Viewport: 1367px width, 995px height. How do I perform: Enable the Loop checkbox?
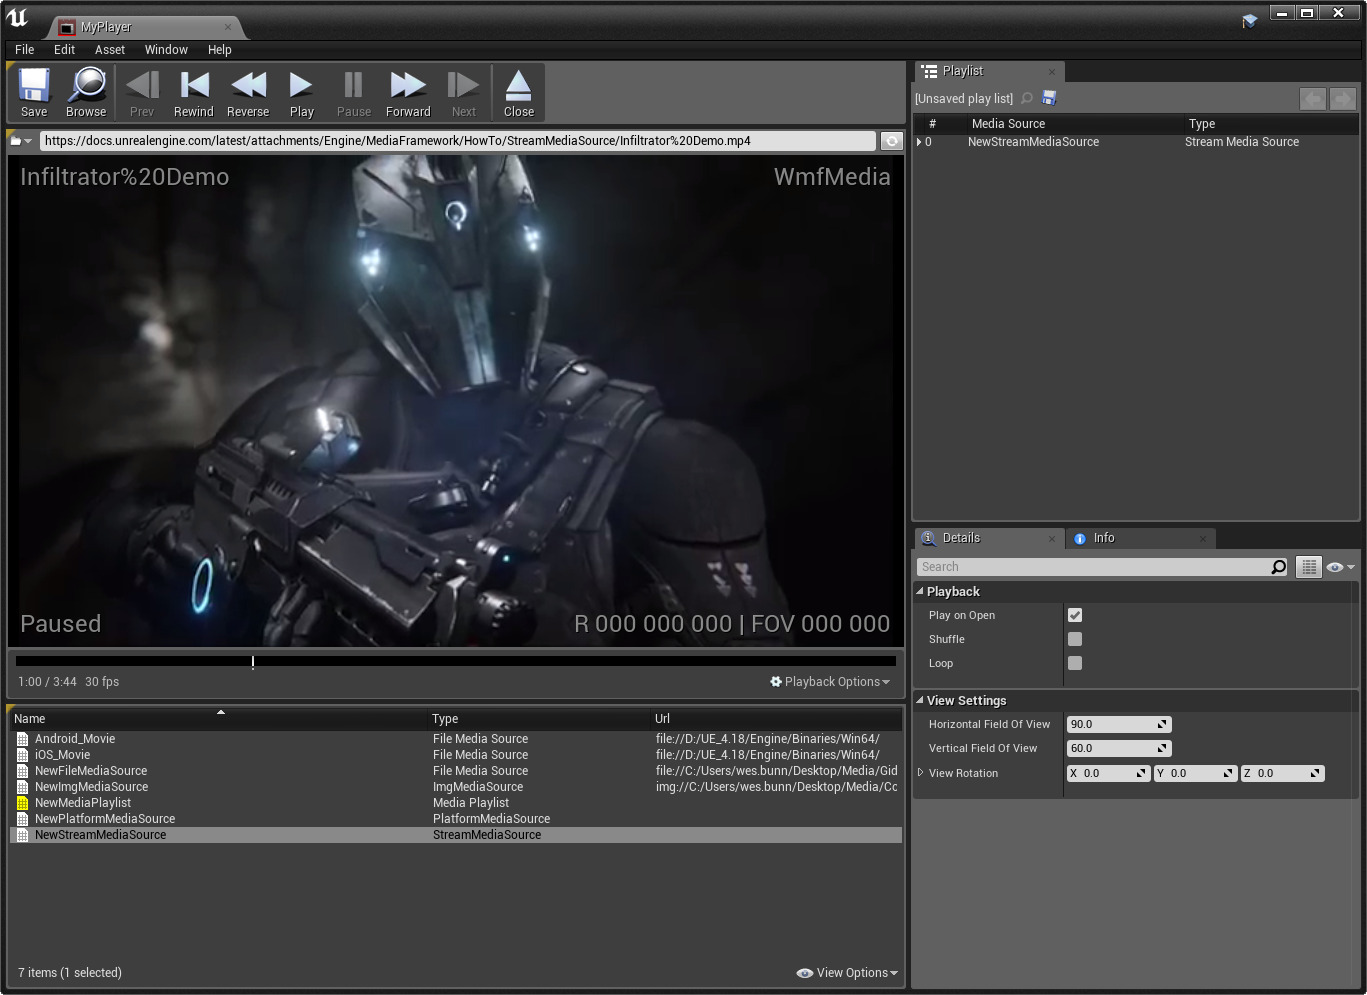[x=1075, y=663]
